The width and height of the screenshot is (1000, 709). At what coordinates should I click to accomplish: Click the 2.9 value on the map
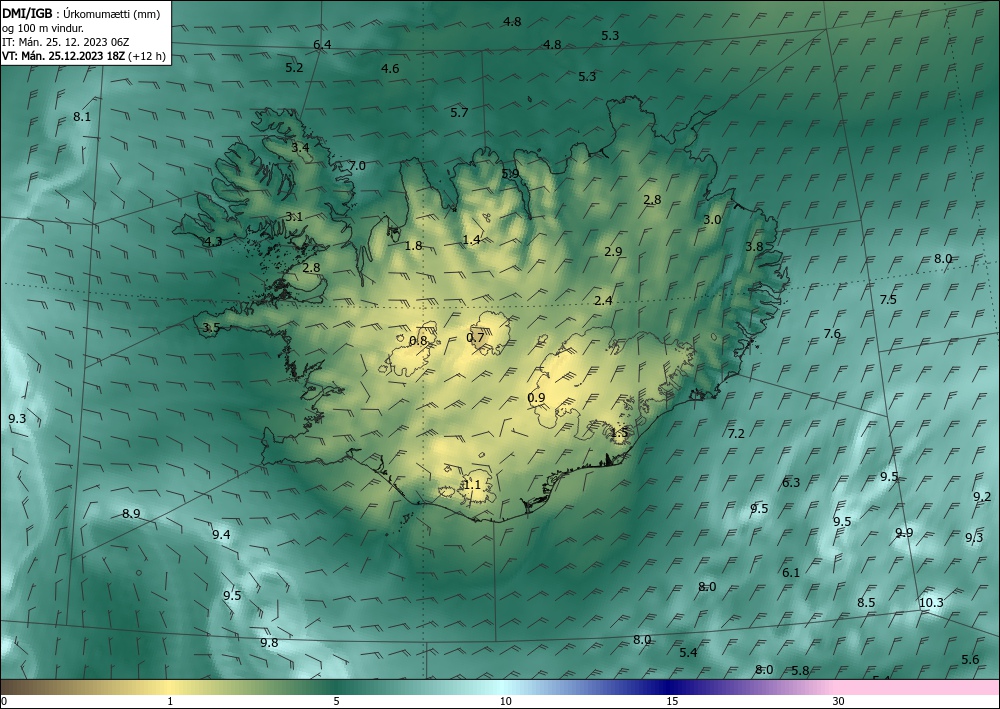tap(613, 252)
